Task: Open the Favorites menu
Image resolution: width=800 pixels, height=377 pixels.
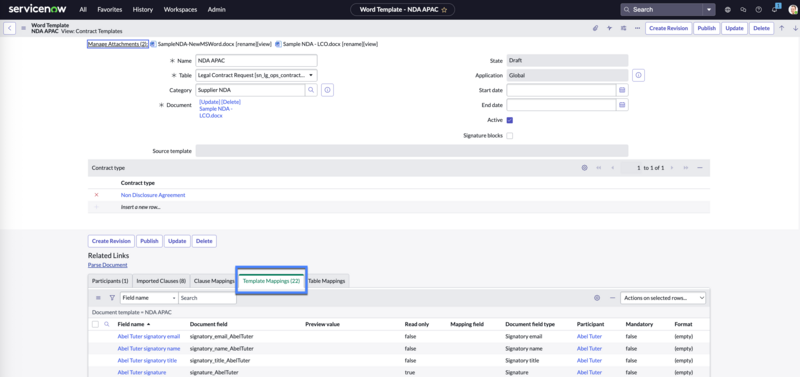Action: [110, 10]
